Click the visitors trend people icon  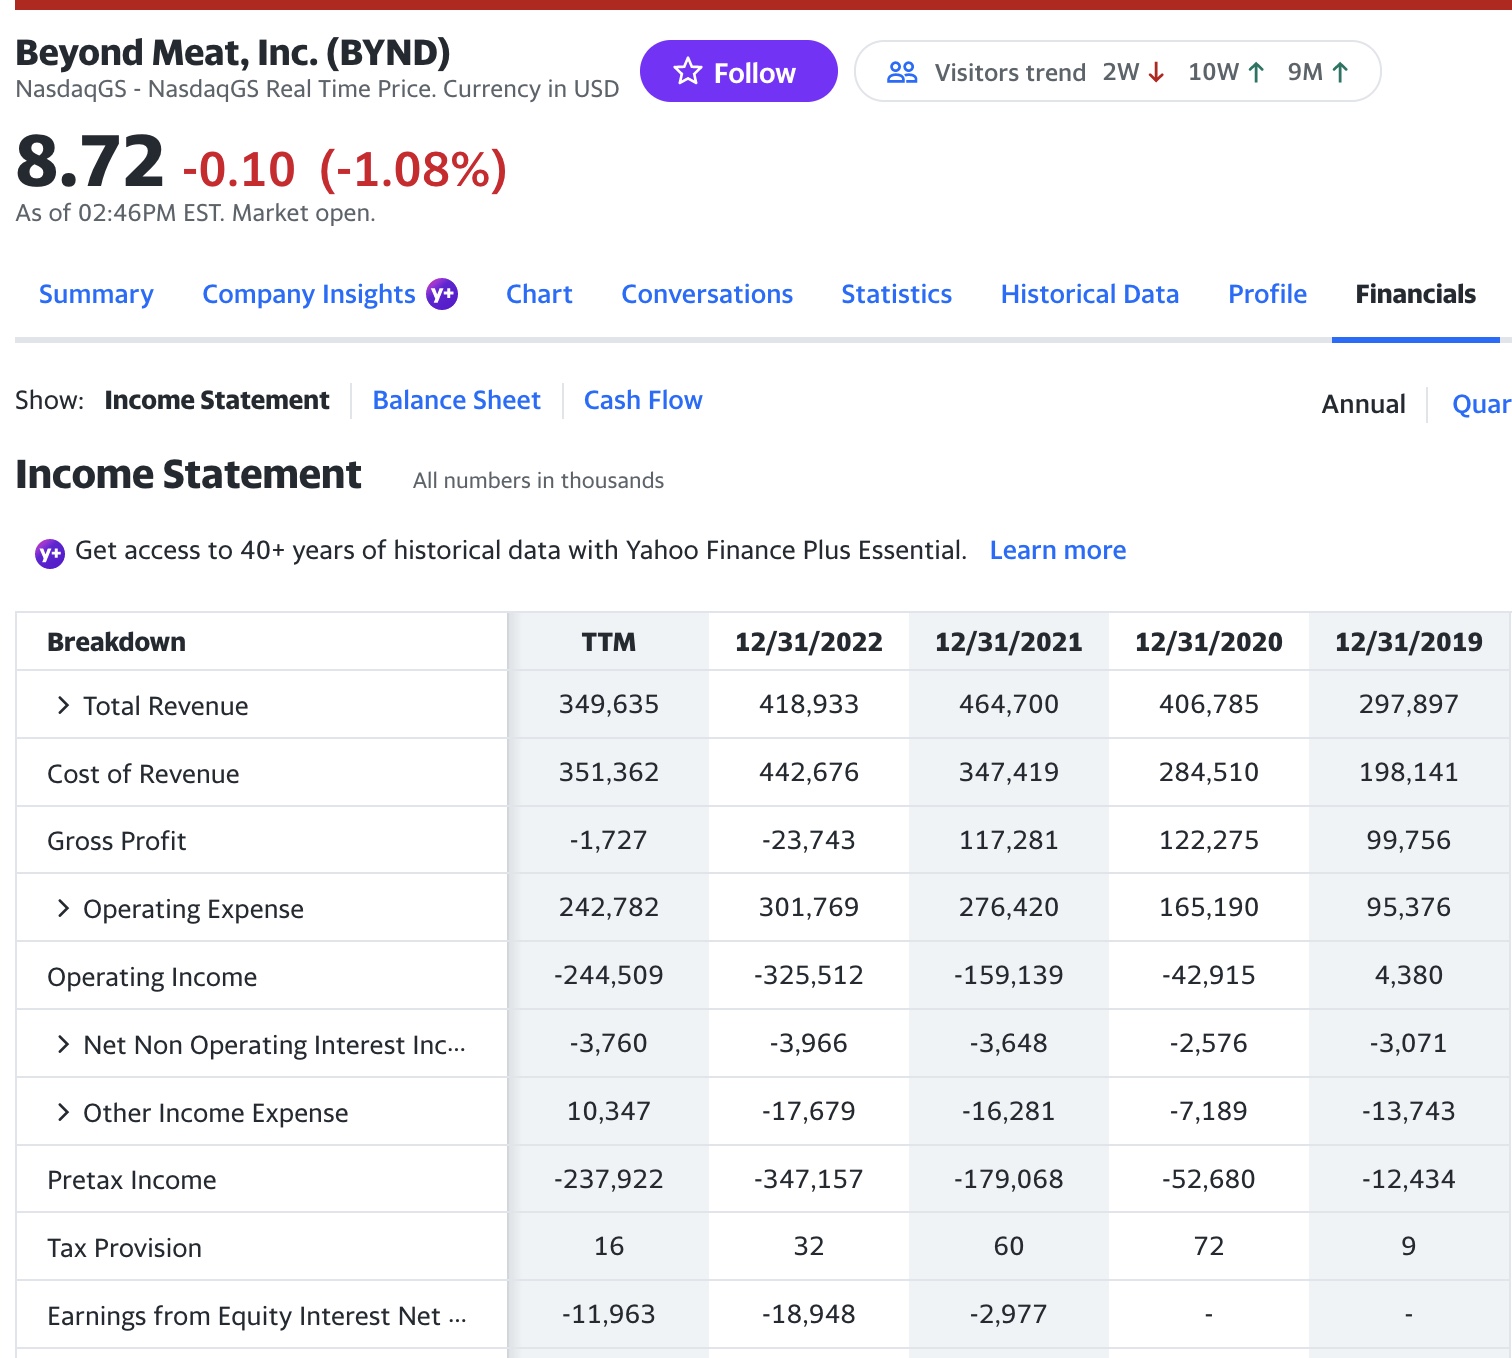click(x=902, y=72)
